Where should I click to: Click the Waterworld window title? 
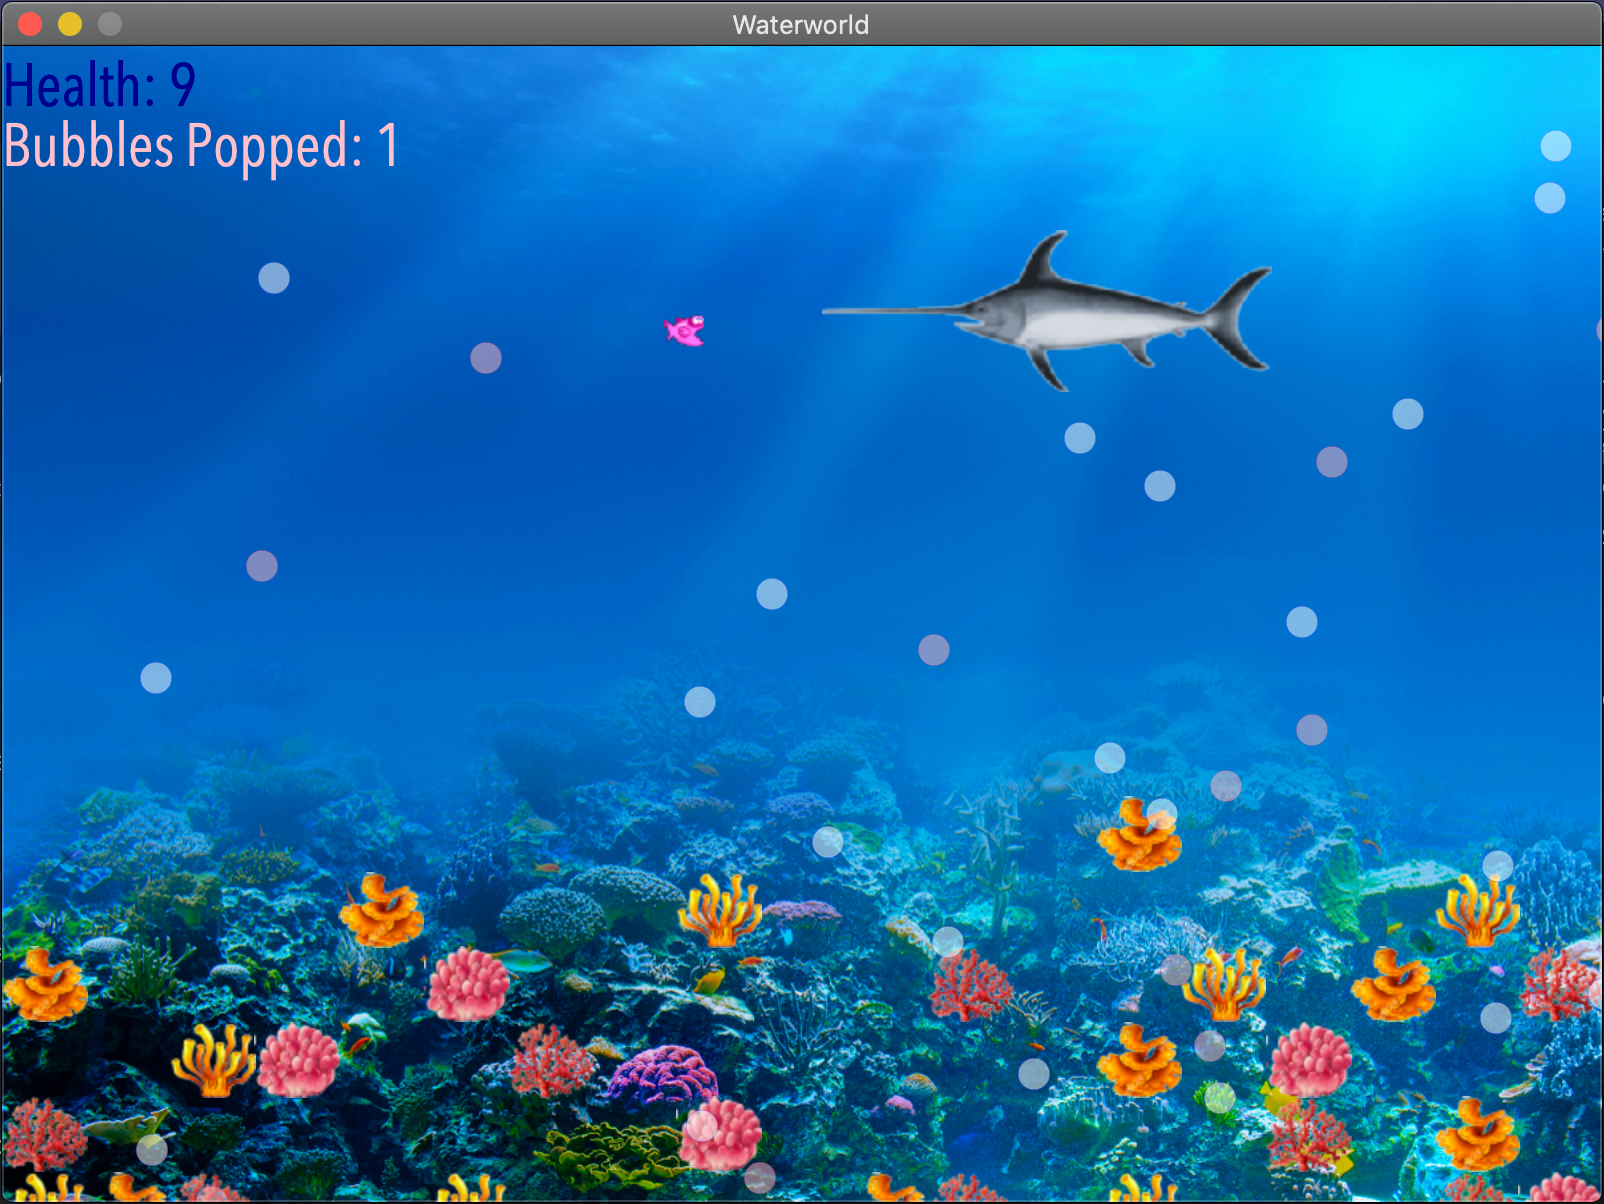tap(801, 25)
